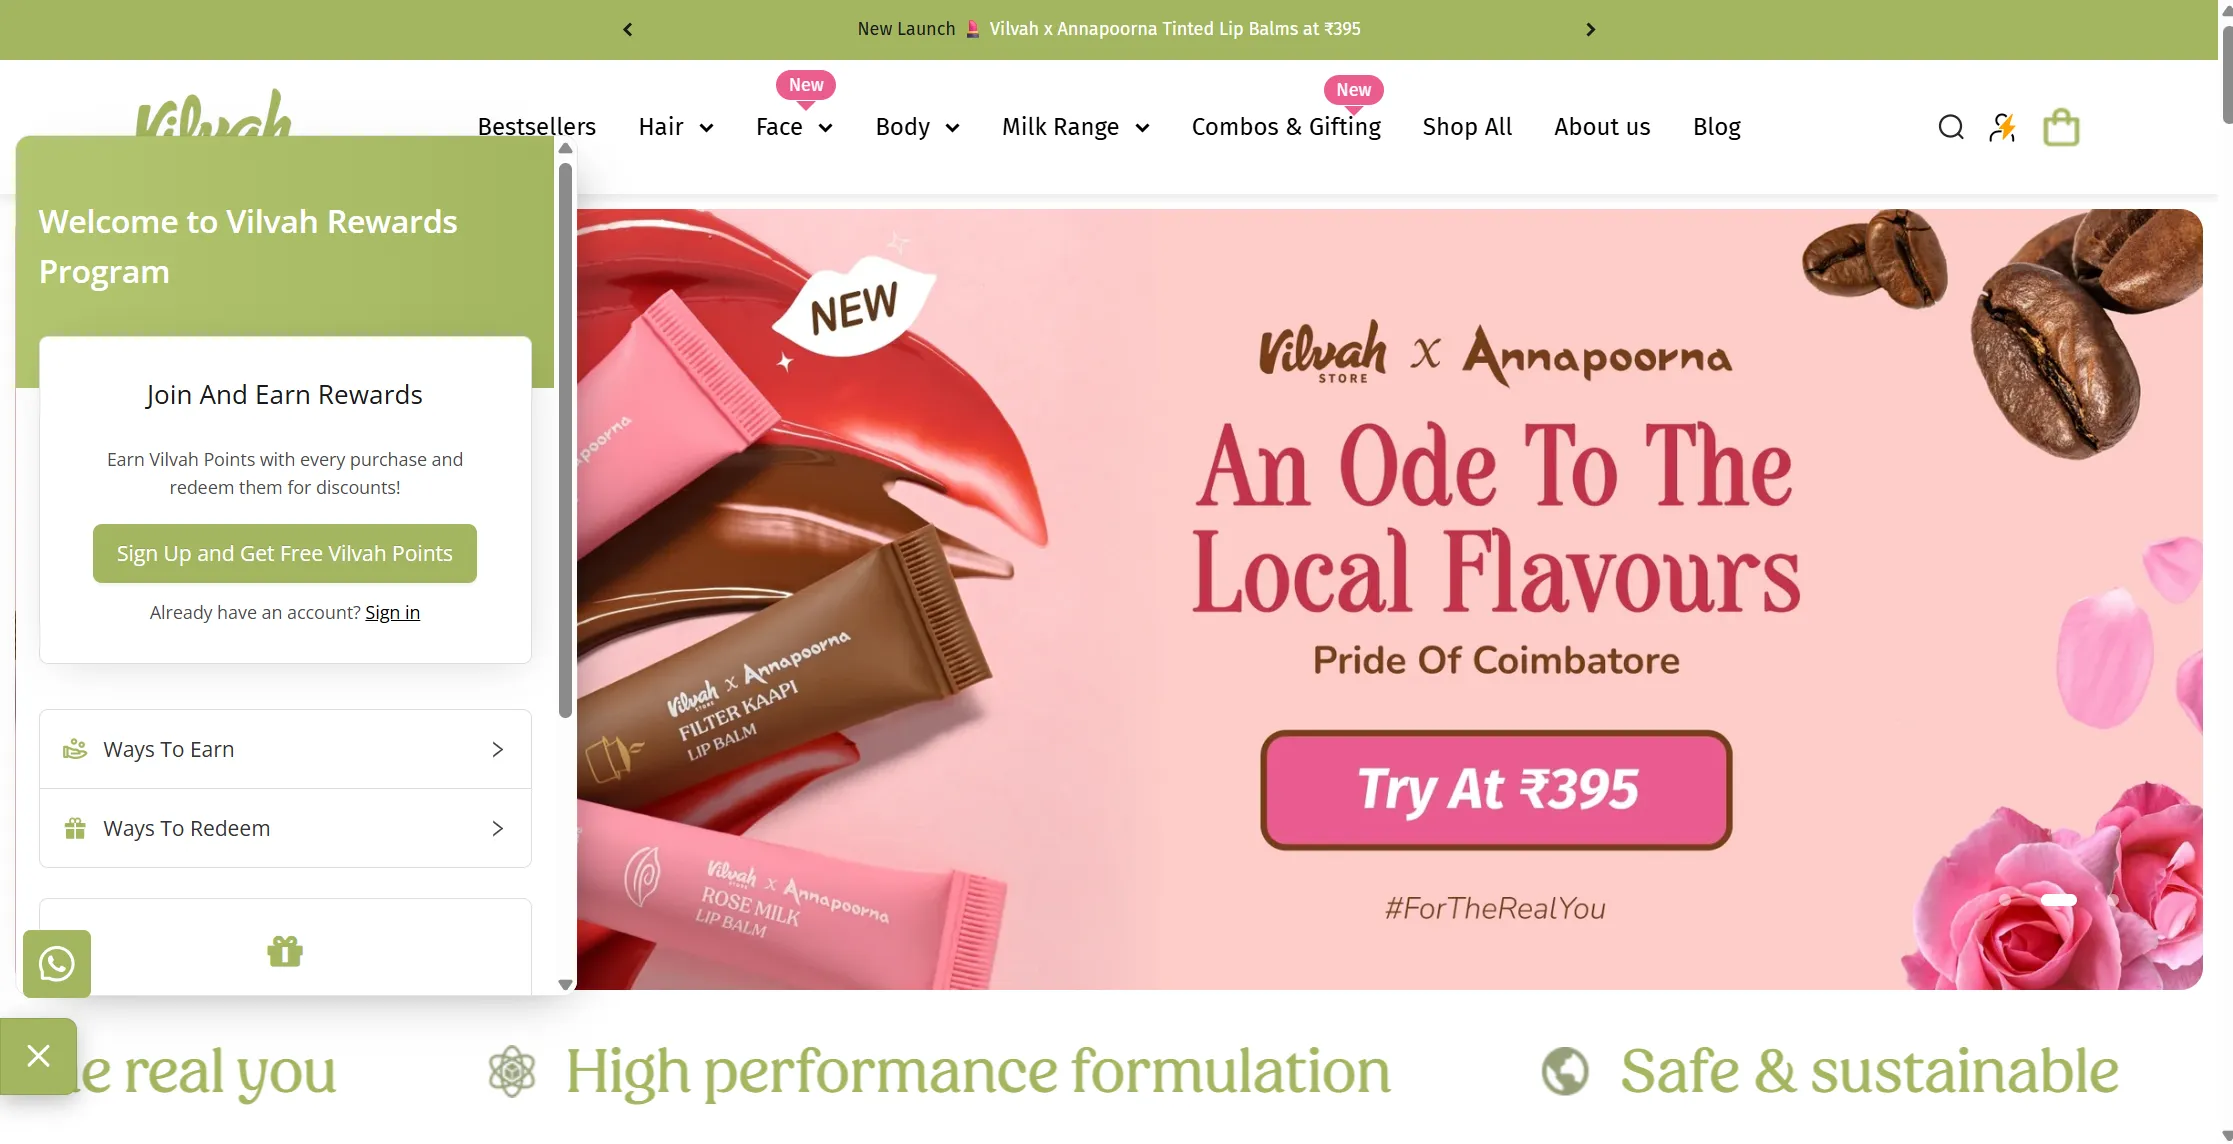The height and width of the screenshot is (1144, 2233).
Task: Expand the Hair dropdown menu
Action: point(676,127)
